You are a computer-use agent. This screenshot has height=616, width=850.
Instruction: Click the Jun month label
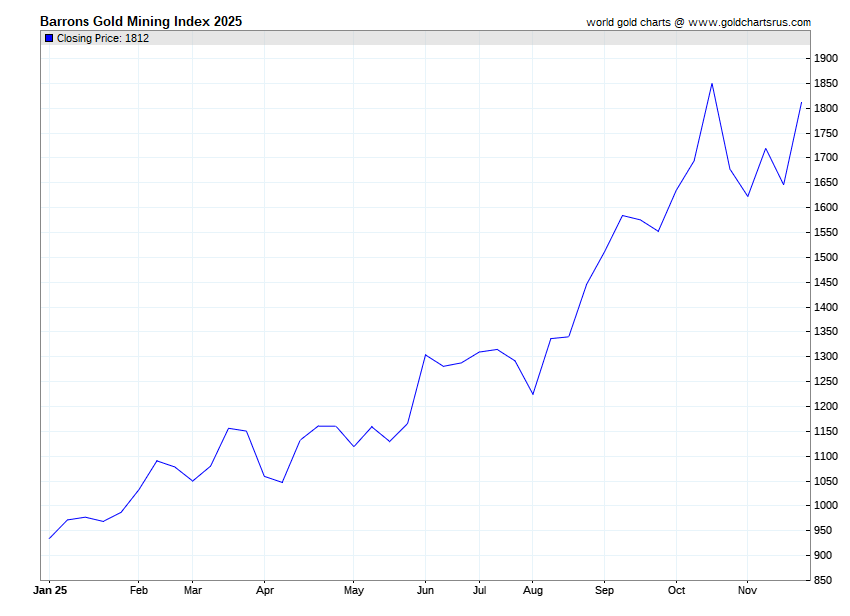pyautogui.click(x=425, y=590)
